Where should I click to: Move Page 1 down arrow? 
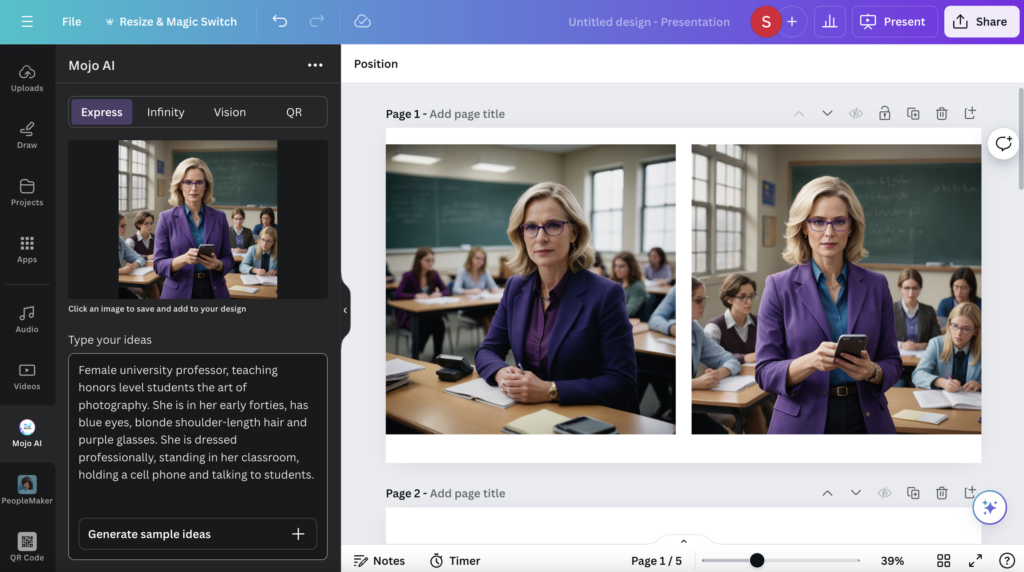pos(827,114)
